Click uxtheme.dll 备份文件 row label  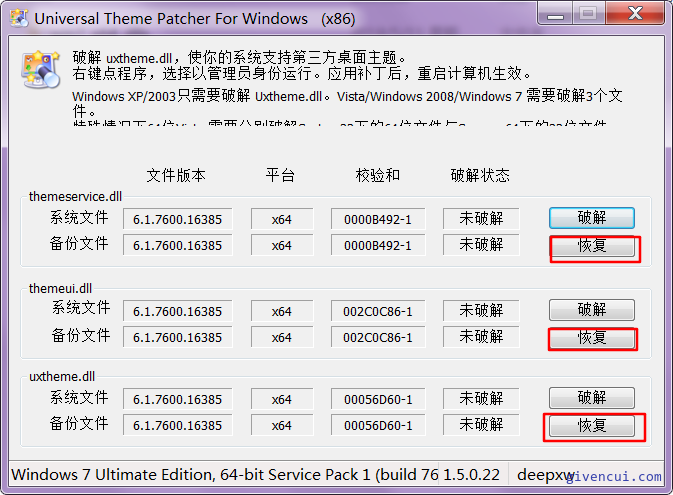(x=79, y=423)
